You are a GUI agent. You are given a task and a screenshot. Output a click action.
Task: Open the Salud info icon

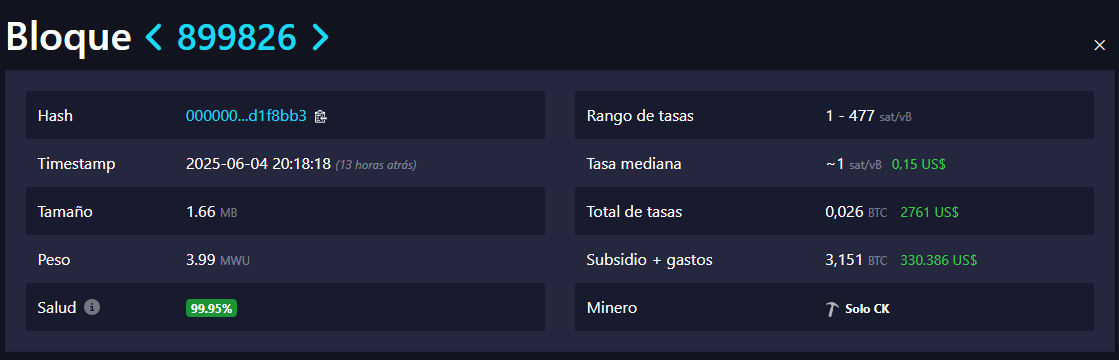[x=92, y=307]
